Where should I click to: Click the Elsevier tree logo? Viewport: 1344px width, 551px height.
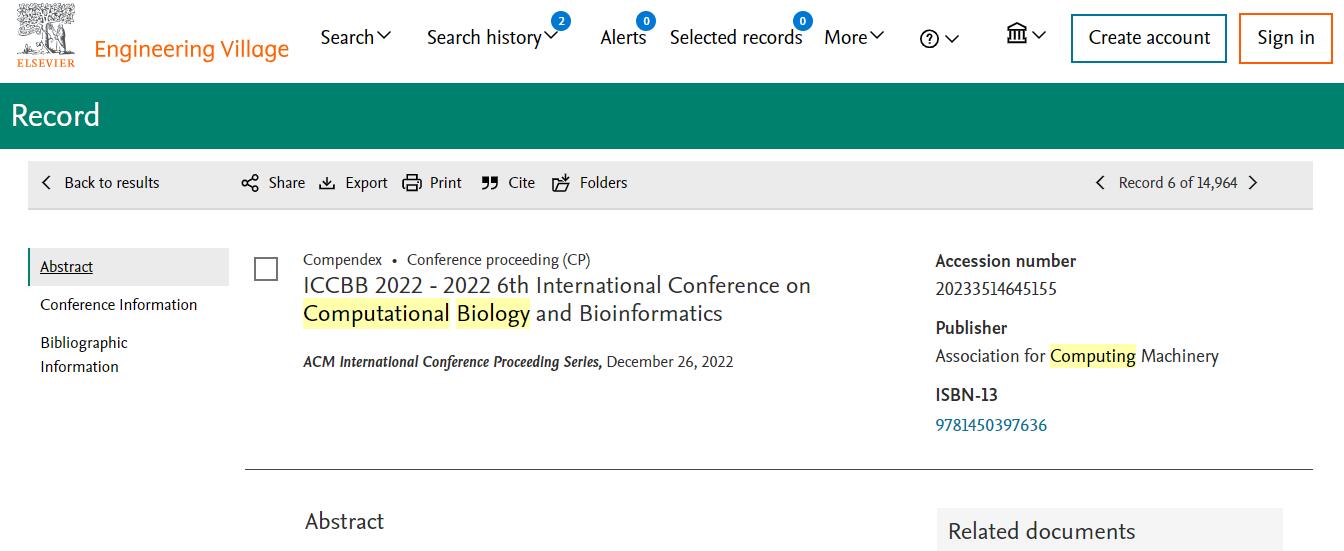point(46,35)
